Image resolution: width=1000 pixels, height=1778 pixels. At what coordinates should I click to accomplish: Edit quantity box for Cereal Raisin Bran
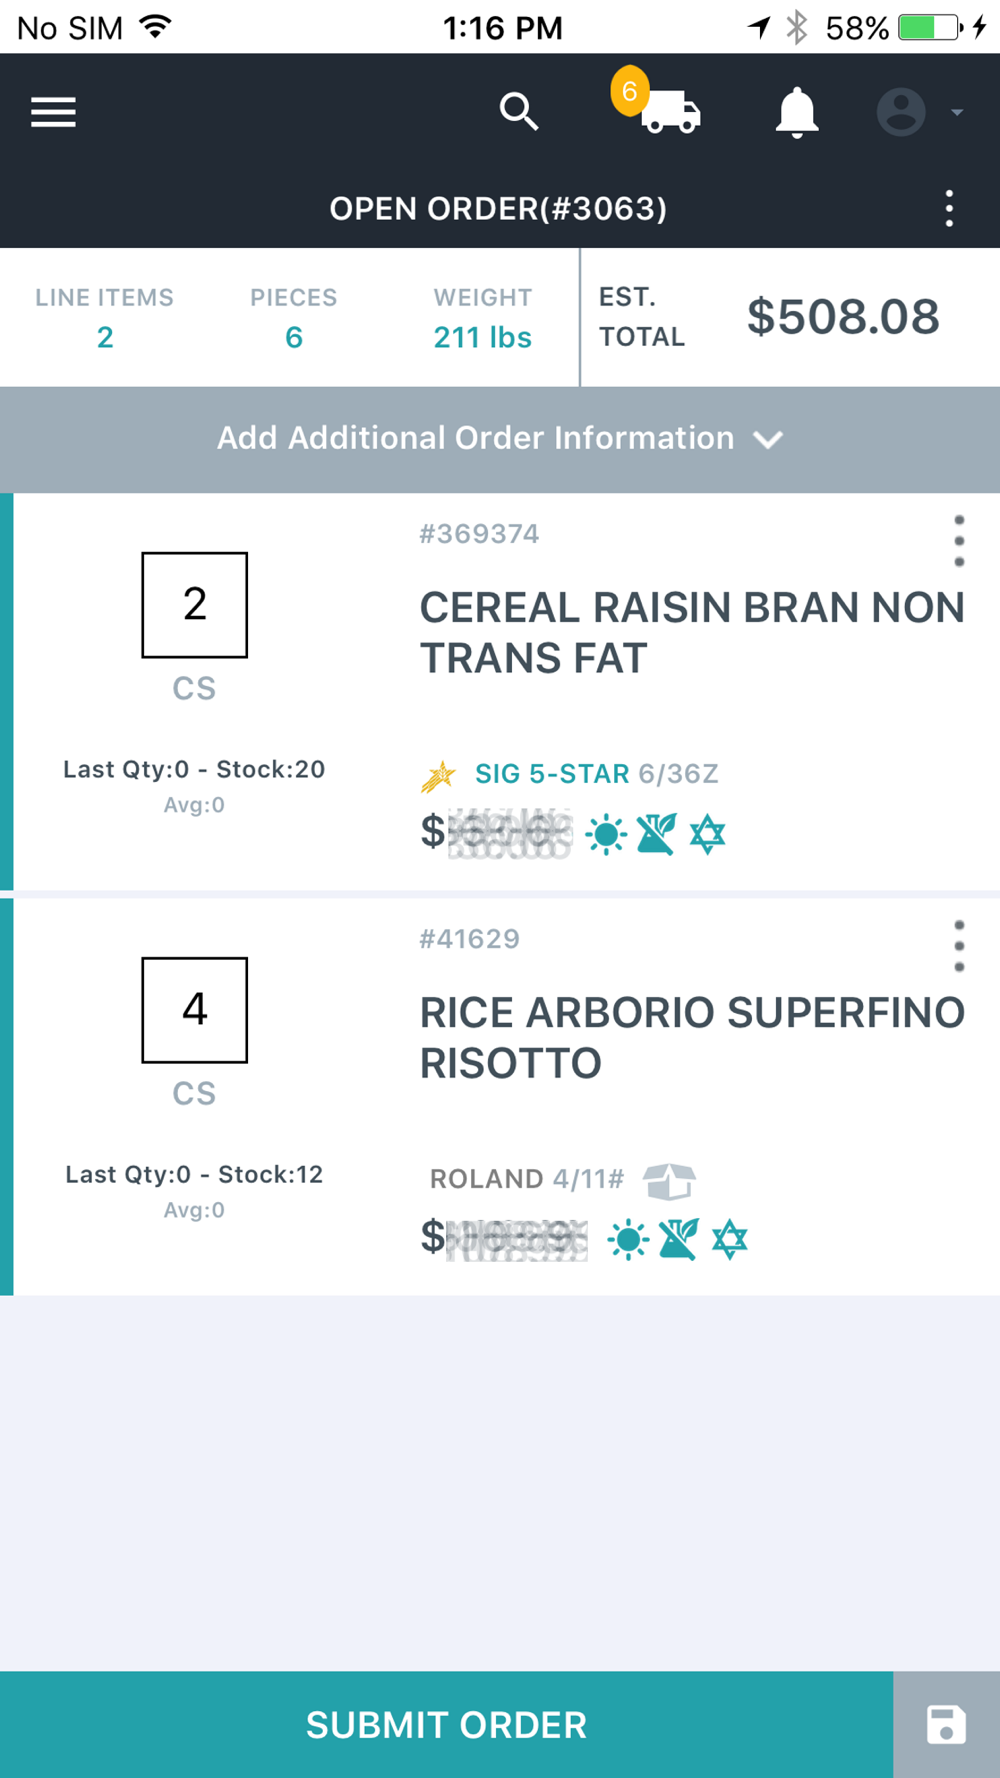pyautogui.click(x=195, y=605)
